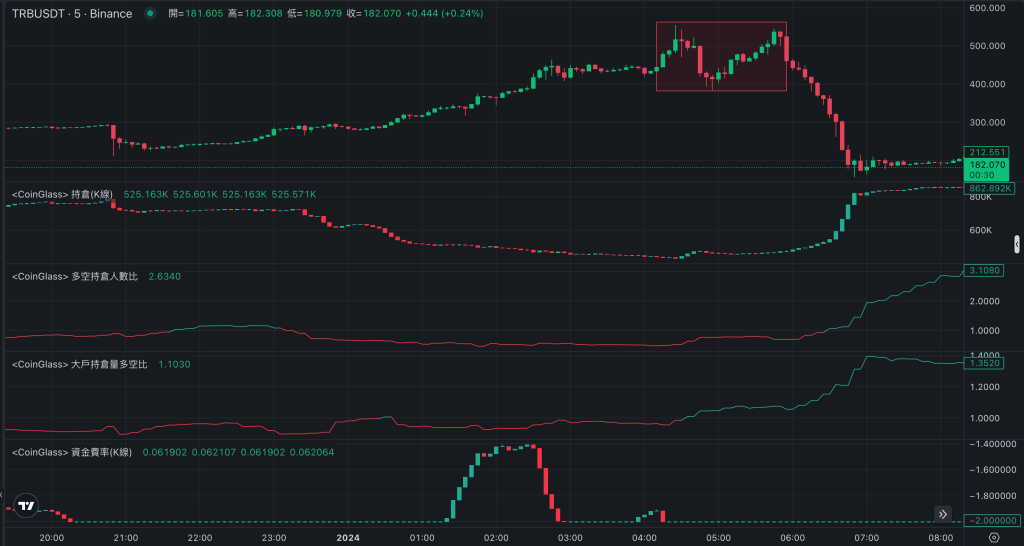Expand the left edge toolbar handle

[x=3, y=497]
